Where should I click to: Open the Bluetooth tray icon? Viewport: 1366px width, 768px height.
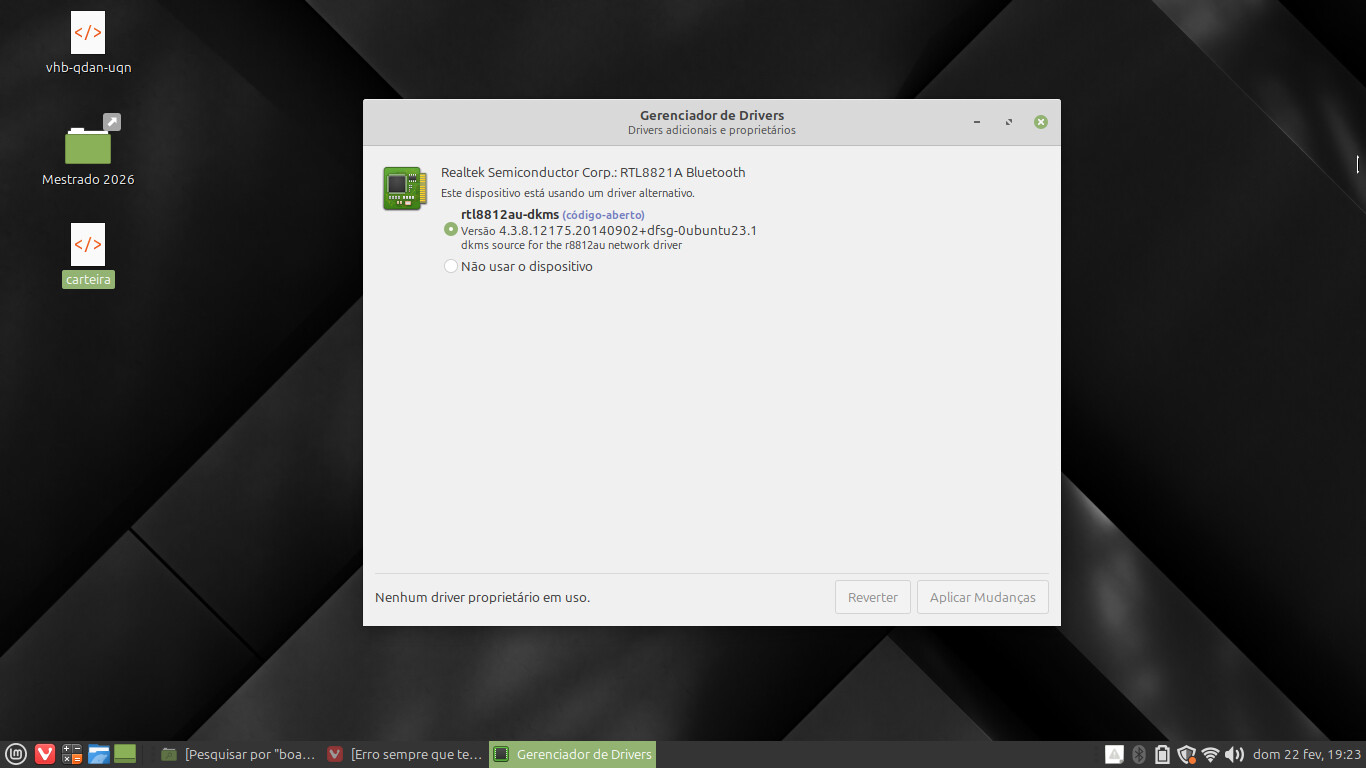(x=1138, y=754)
